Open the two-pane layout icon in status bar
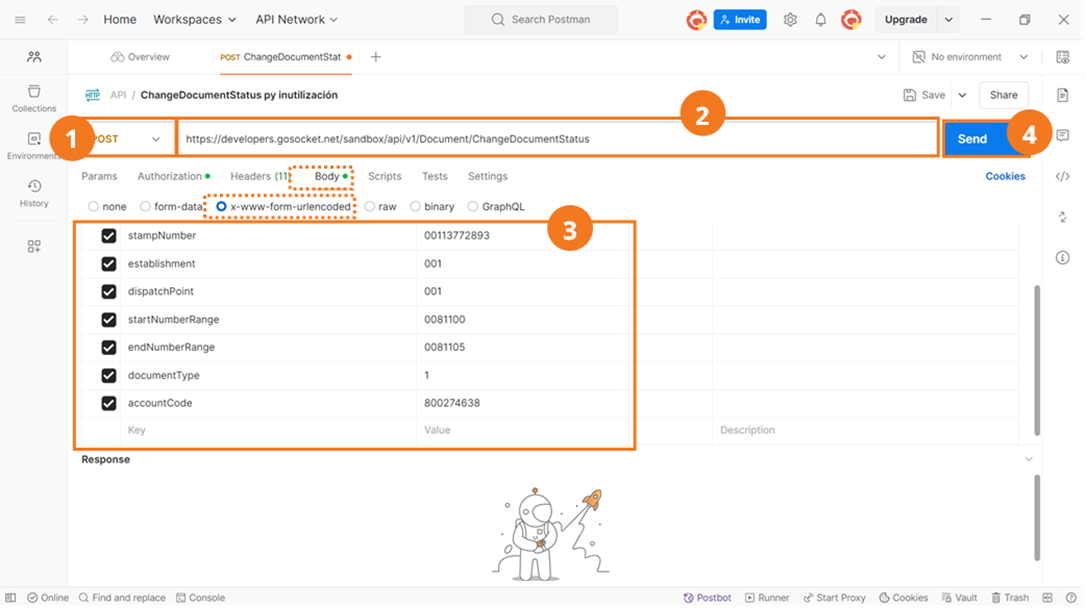Screen dimensions: 1086x609 pos(1047,597)
